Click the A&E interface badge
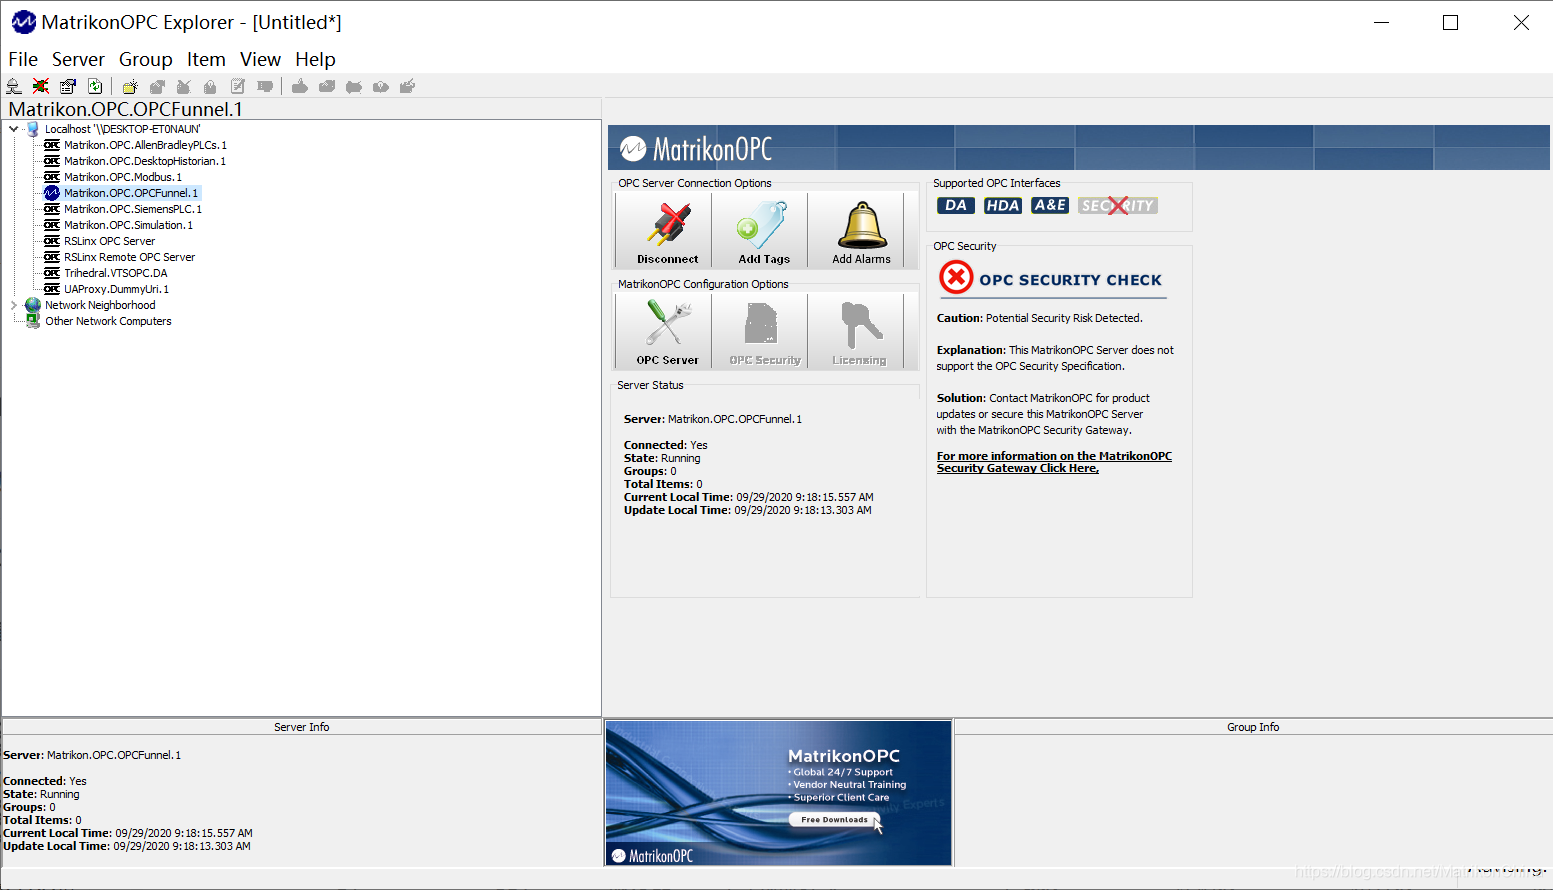1553x890 pixels. pos(1050,205)
